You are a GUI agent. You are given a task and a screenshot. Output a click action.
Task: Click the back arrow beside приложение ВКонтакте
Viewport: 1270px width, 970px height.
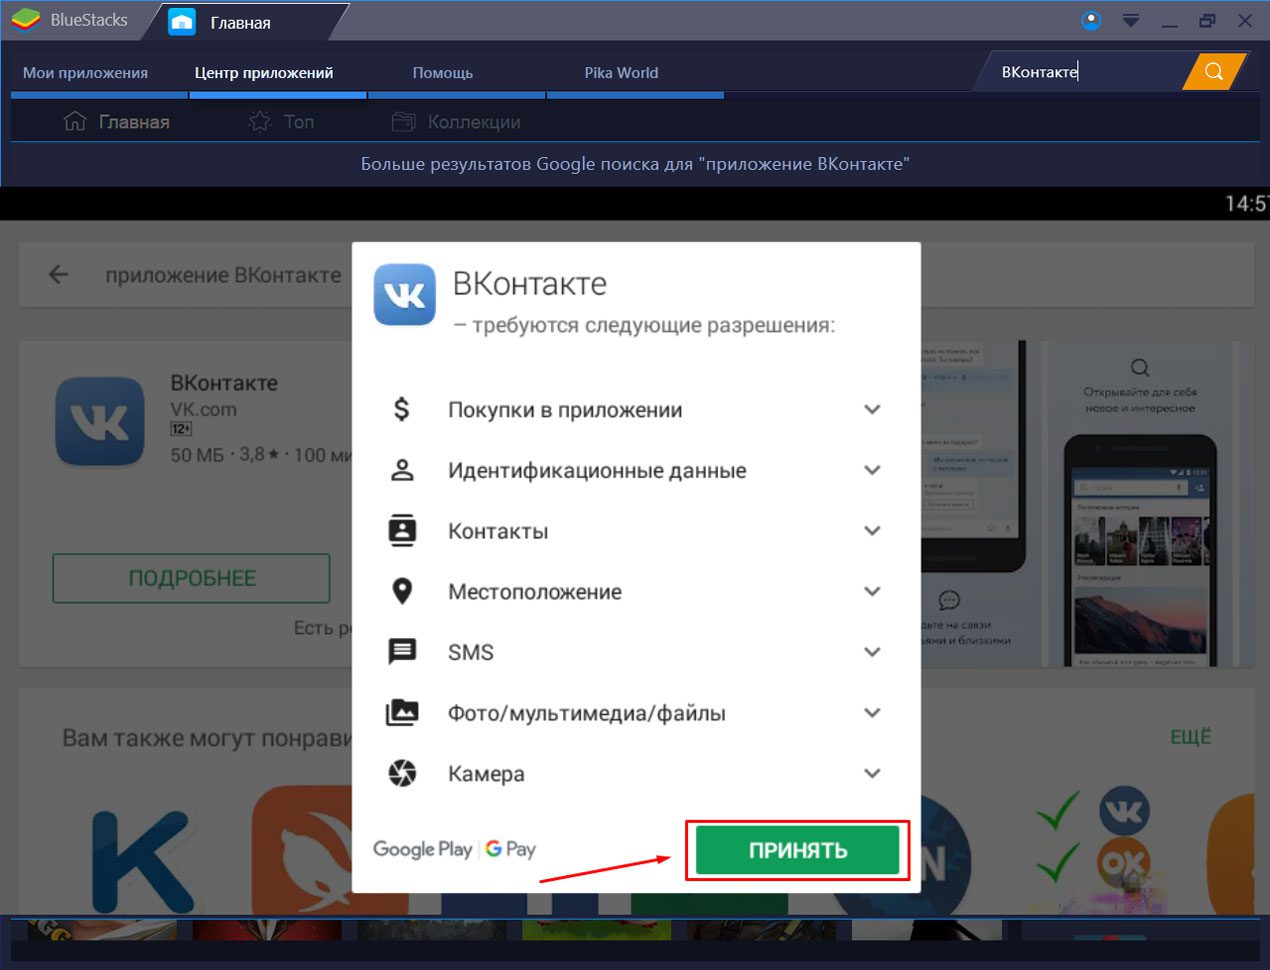point(59,275)
